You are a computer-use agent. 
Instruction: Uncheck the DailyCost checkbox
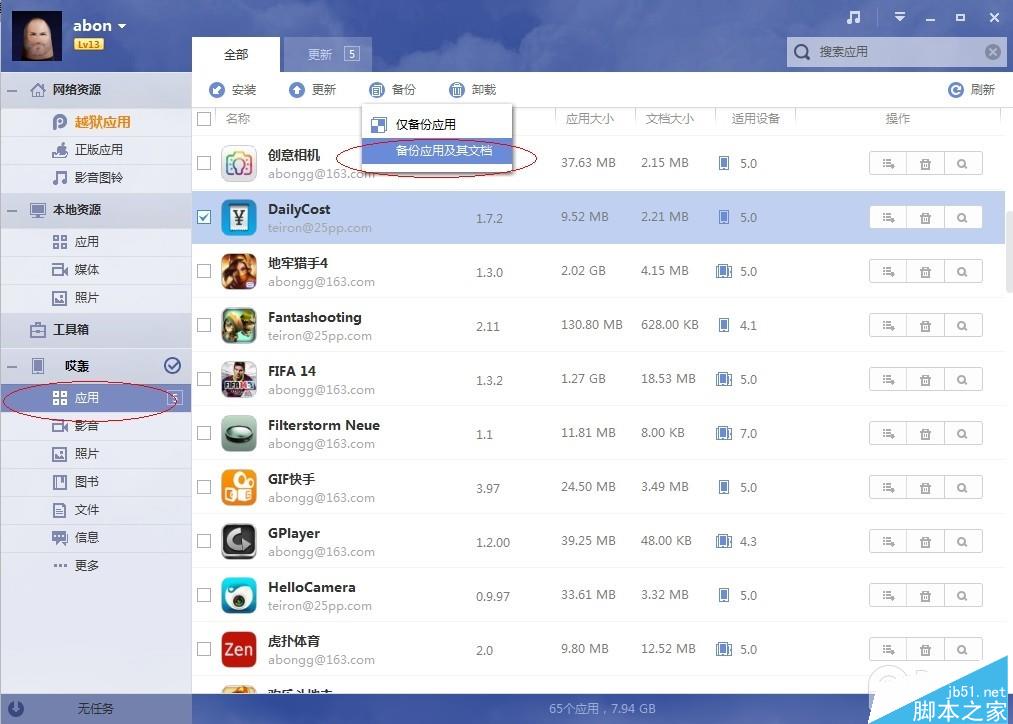(x=205, y=216)
